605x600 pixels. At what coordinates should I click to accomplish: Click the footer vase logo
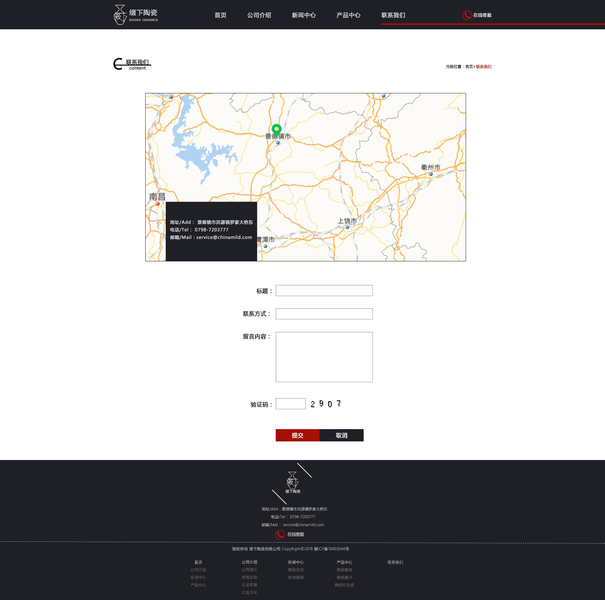[x=292, y=482]
